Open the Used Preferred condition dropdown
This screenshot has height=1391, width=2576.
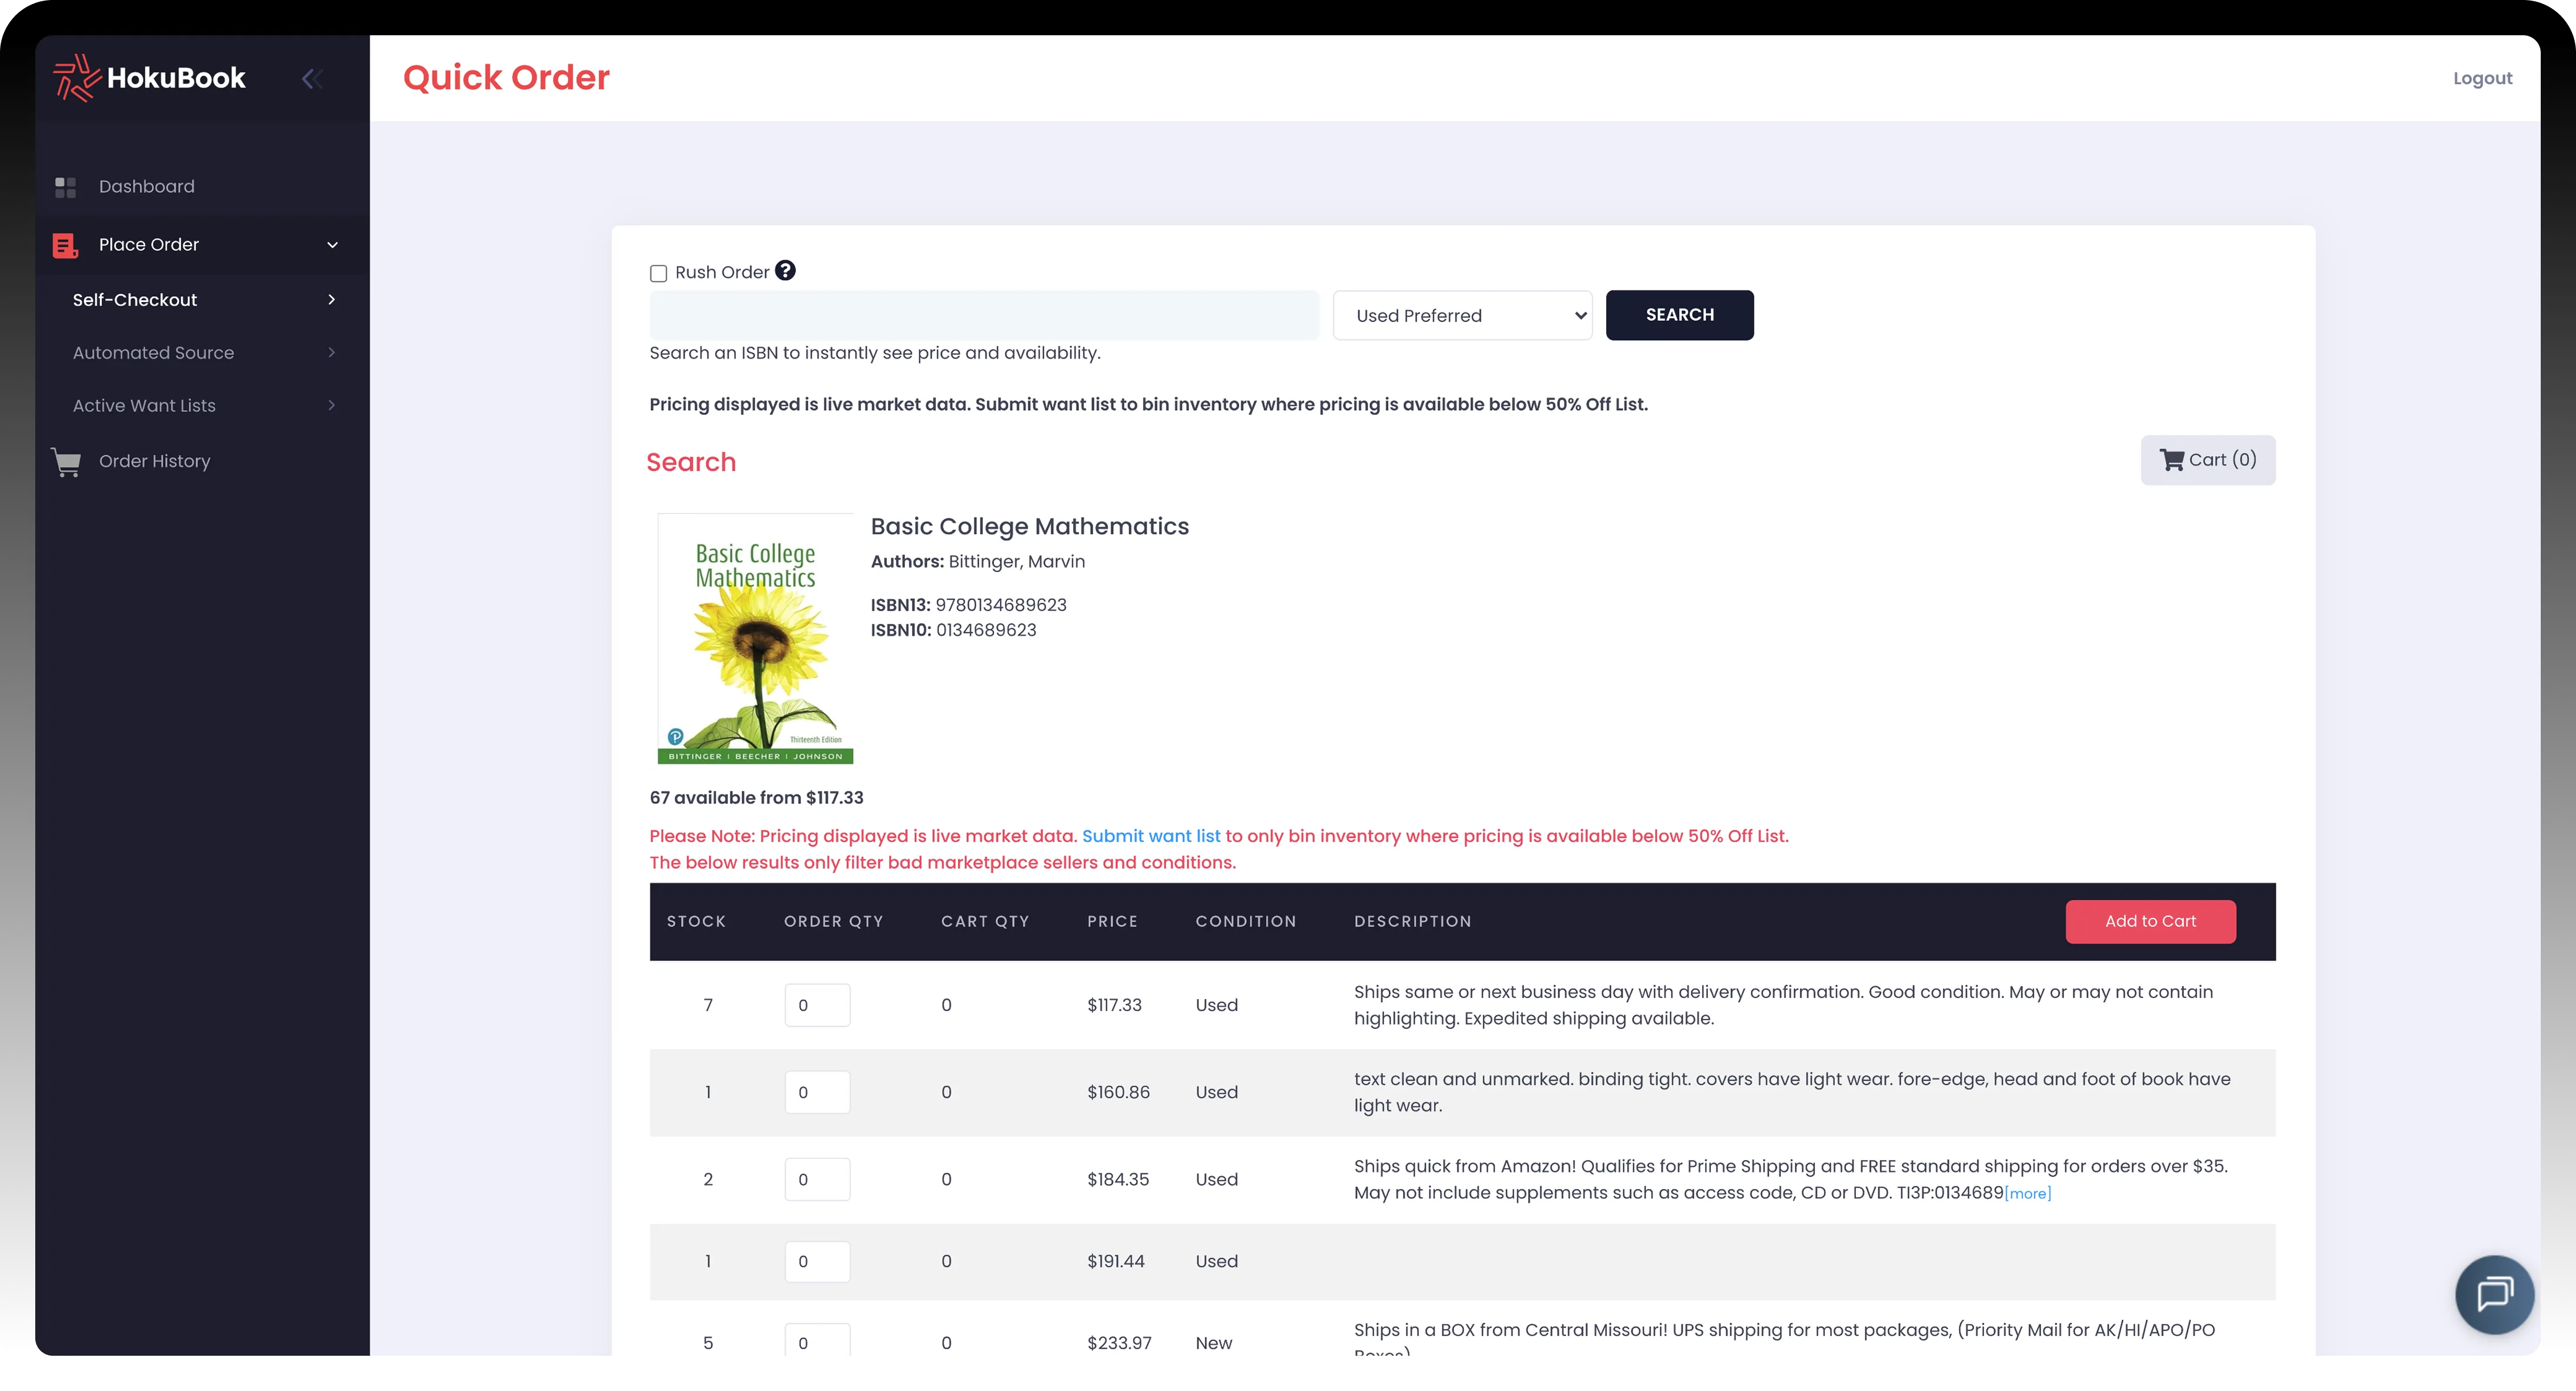point(1462,316)
